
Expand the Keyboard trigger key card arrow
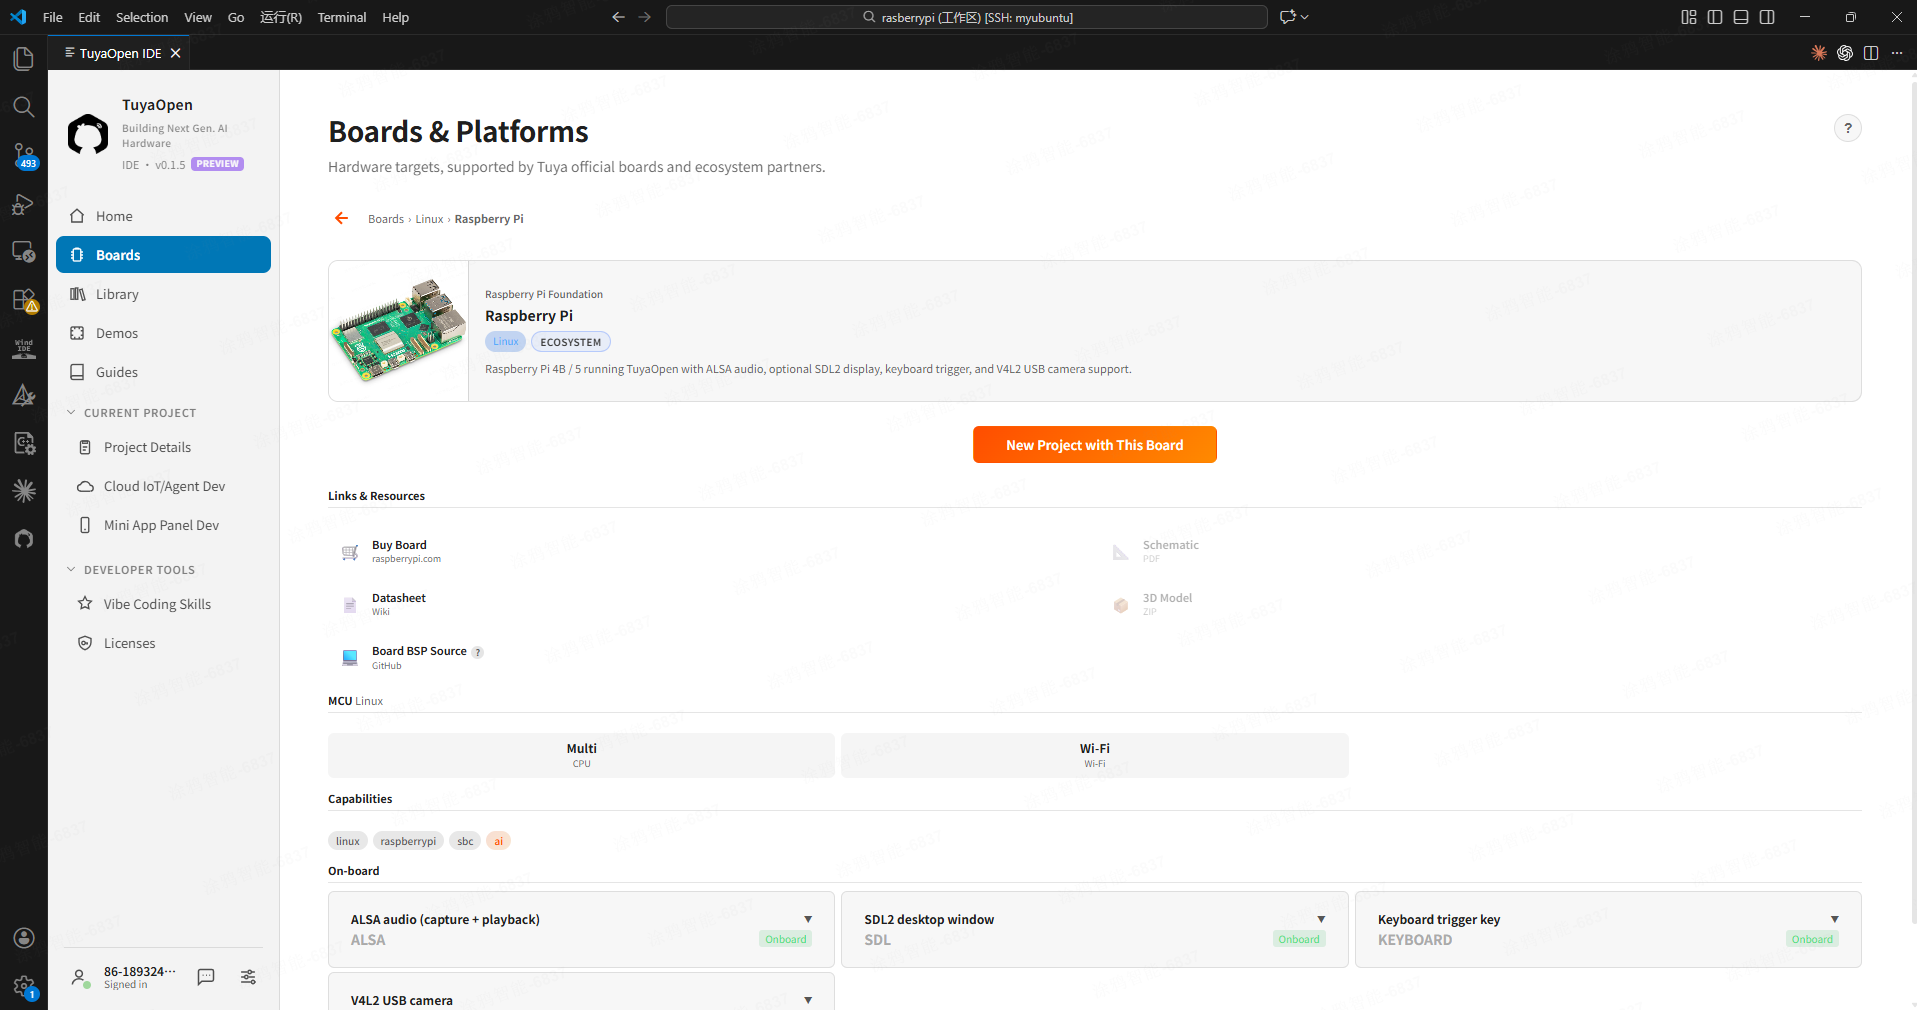(x=1835, y=919)
